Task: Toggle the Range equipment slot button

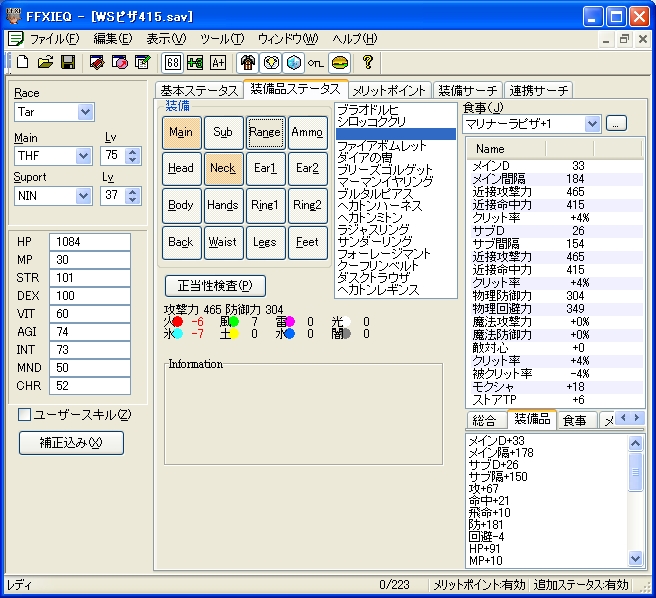Action: point(265,132)
